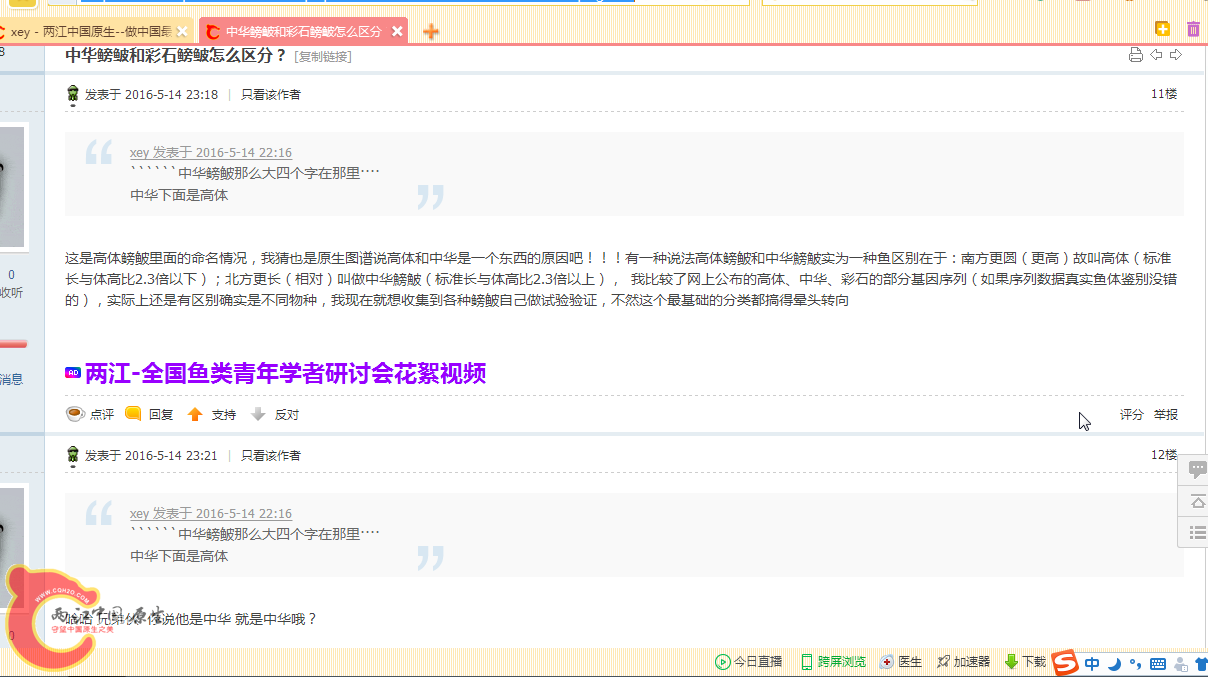Click the grey 反对 down arrow icon
Screen dimensions: 1208x677
tap(258, 414)
